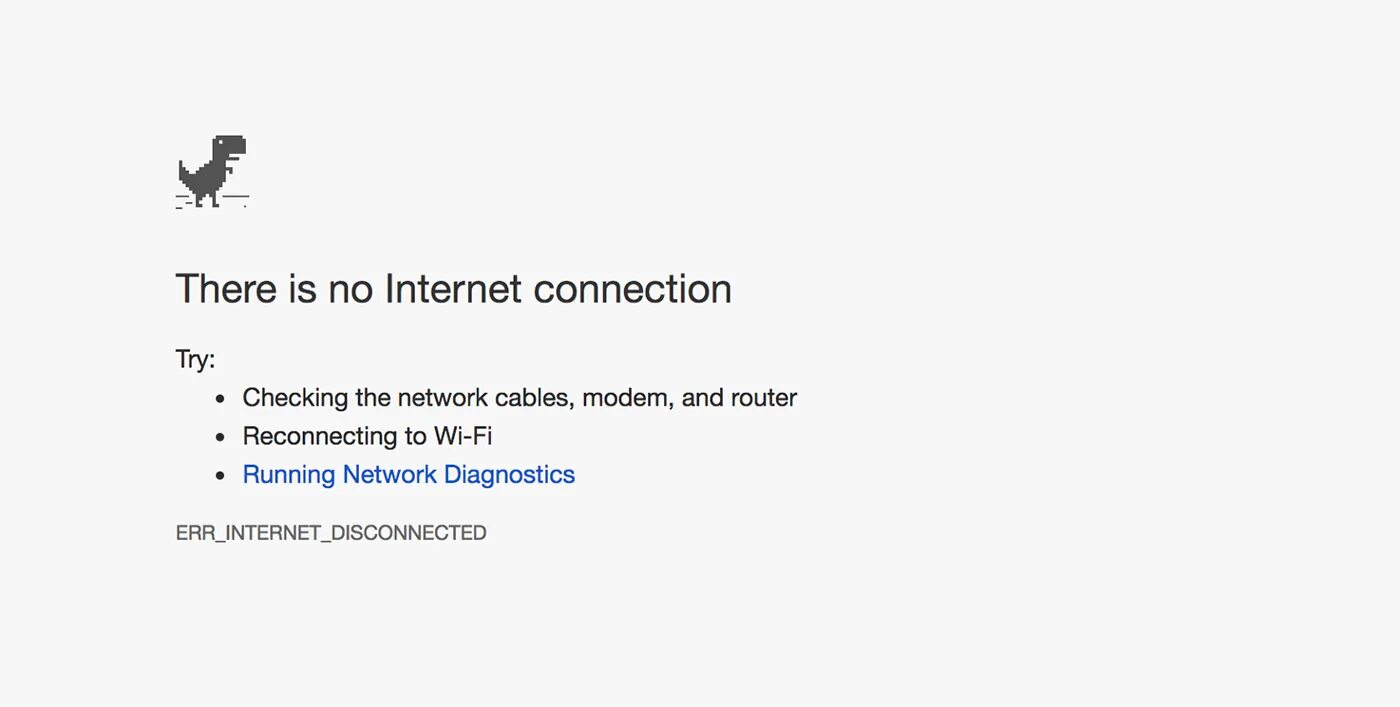The image size is (1400, 707).
Task: Click the bullet beside Checking the network cables
Action: coord(221,399)
